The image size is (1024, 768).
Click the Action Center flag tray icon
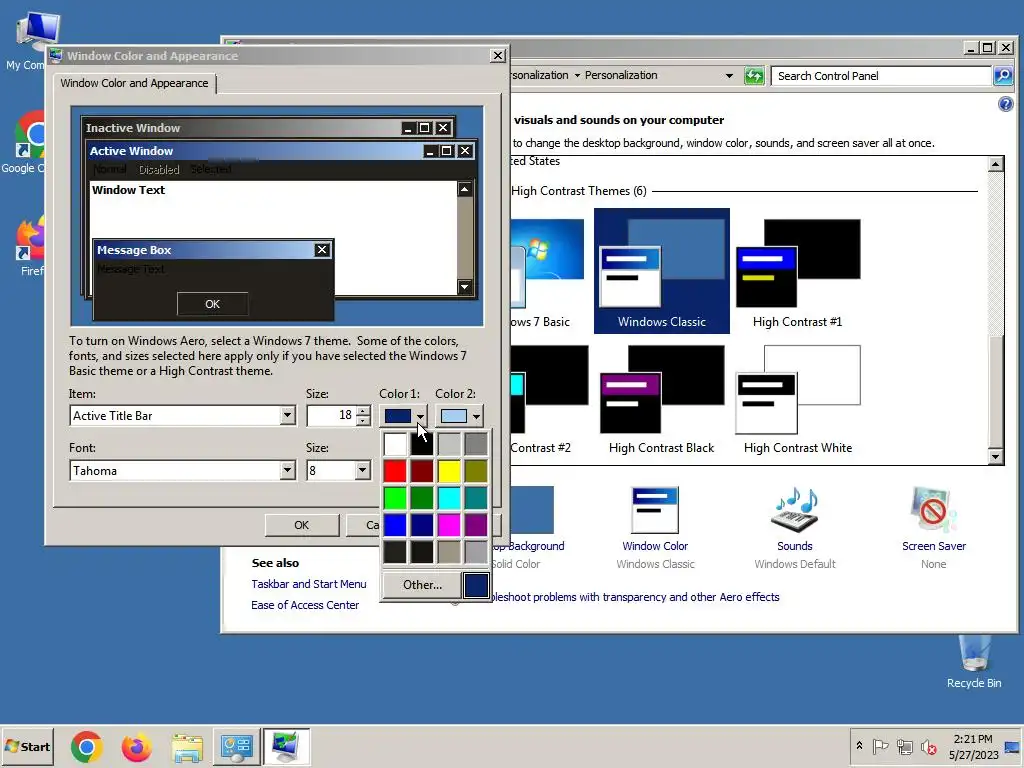point(880,746)
